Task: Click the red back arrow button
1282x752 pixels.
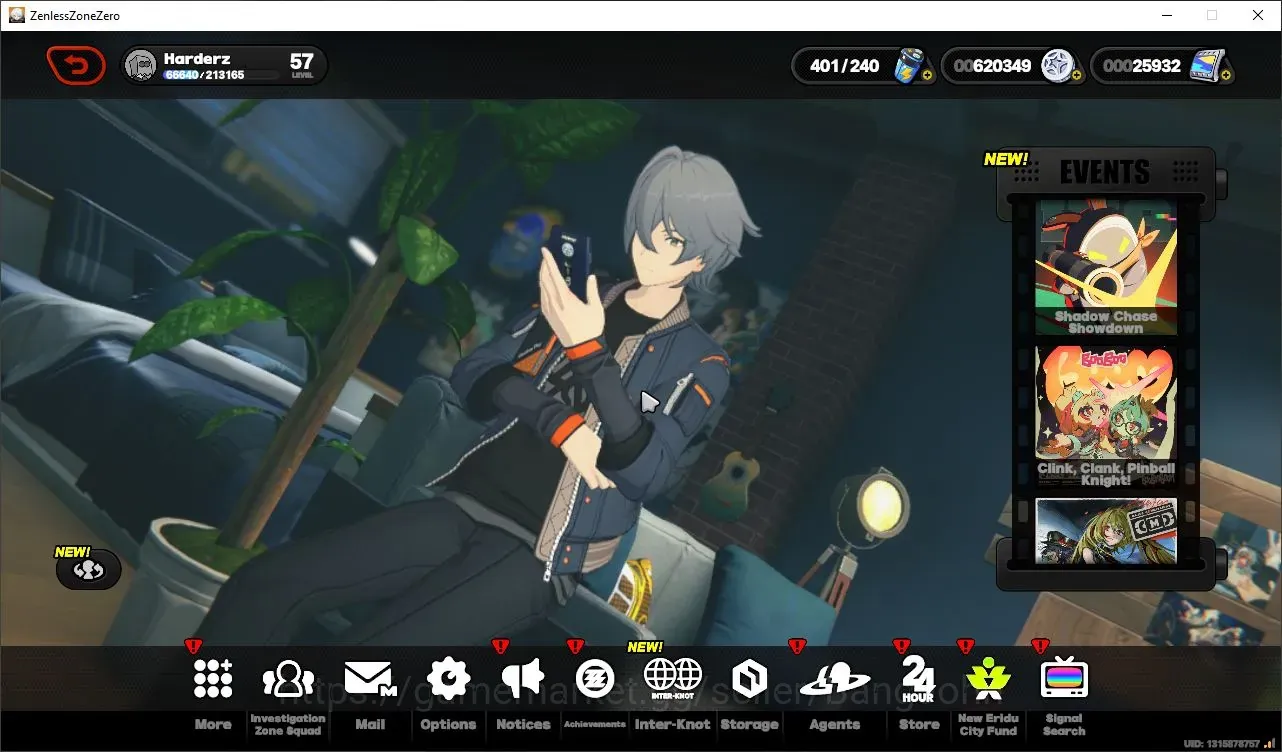Action: click(76, 66)
